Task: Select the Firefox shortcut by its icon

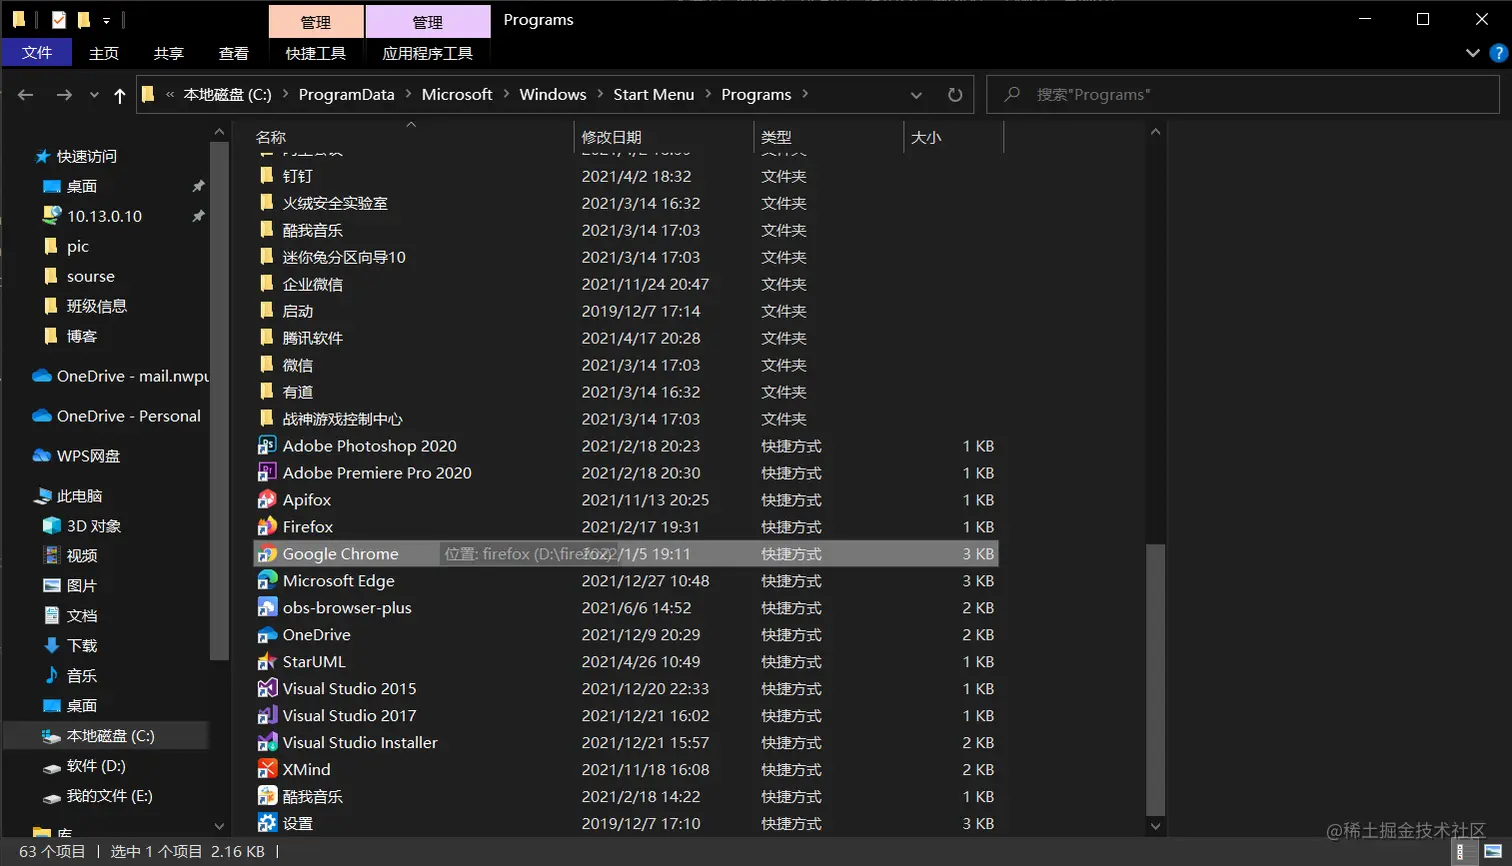Action: [267, 526]
